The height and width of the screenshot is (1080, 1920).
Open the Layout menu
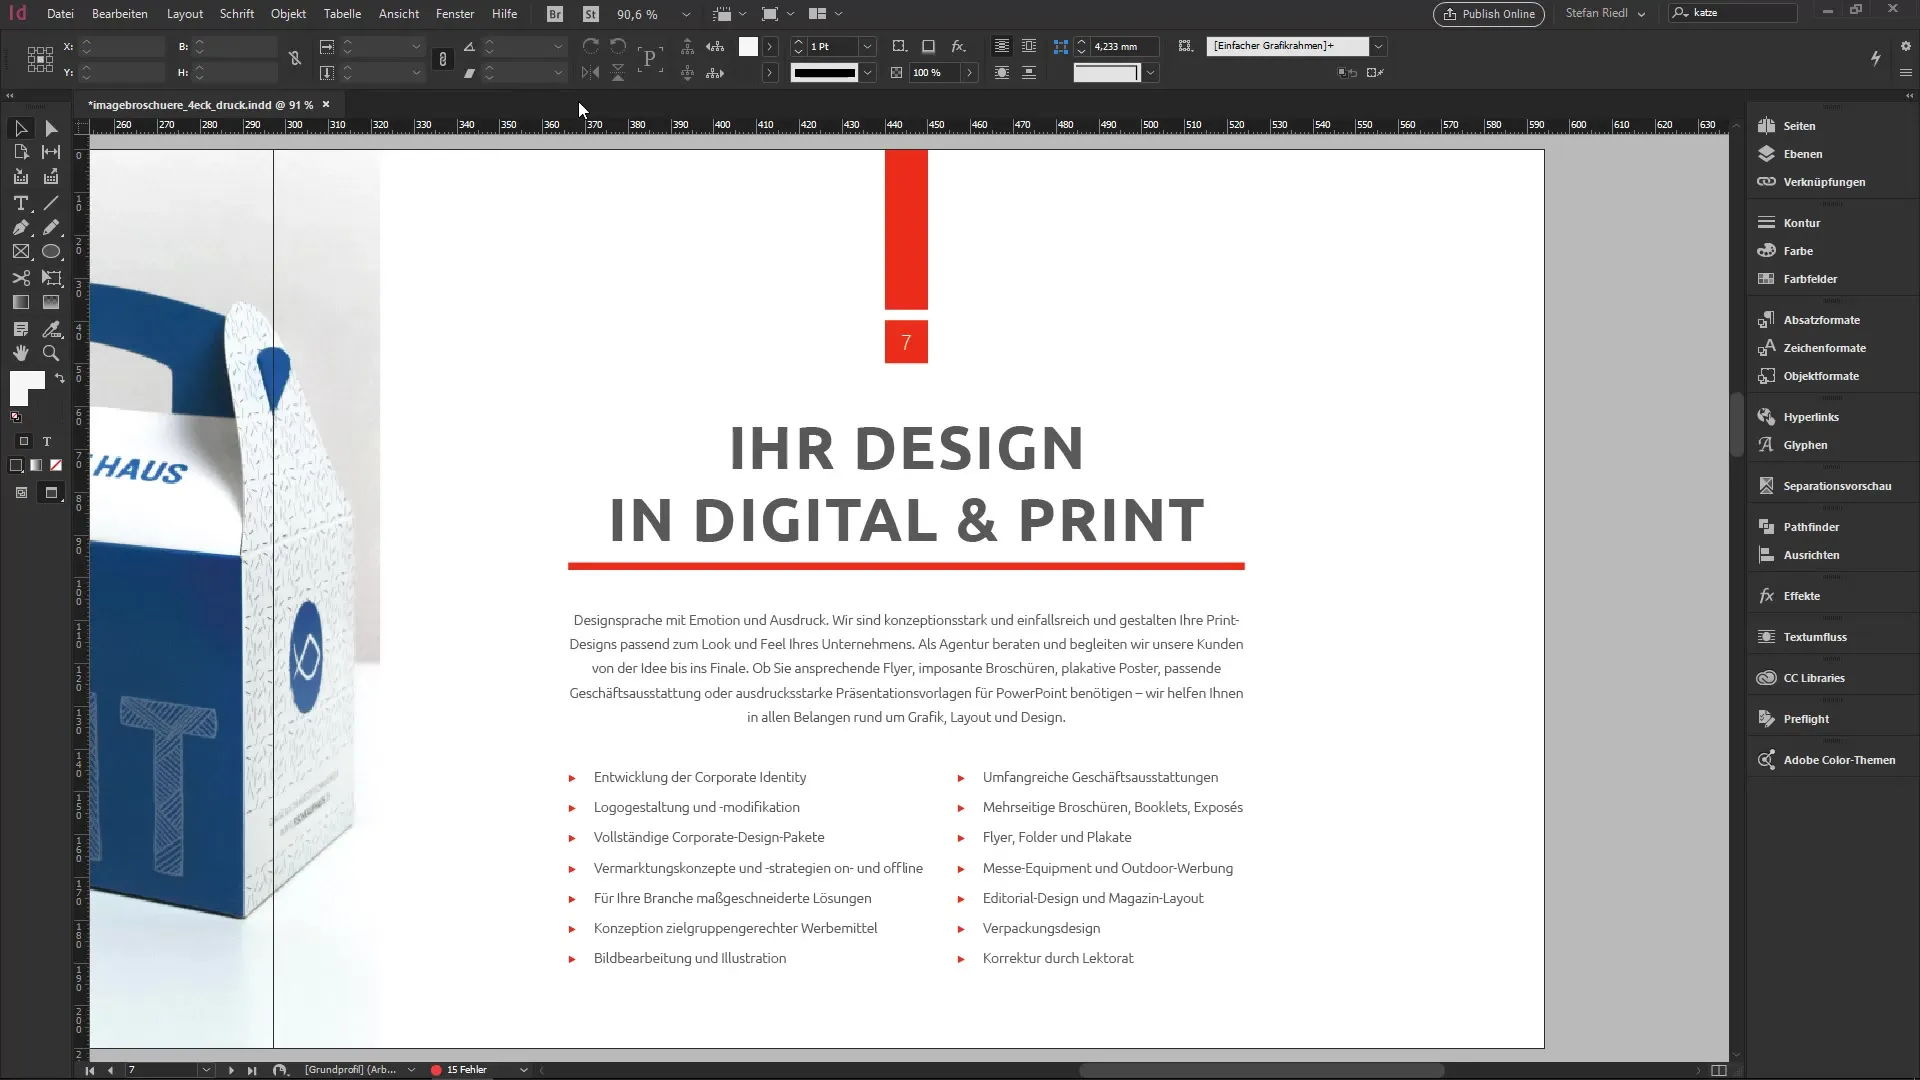pyautogui.click(x=185, y=14)
